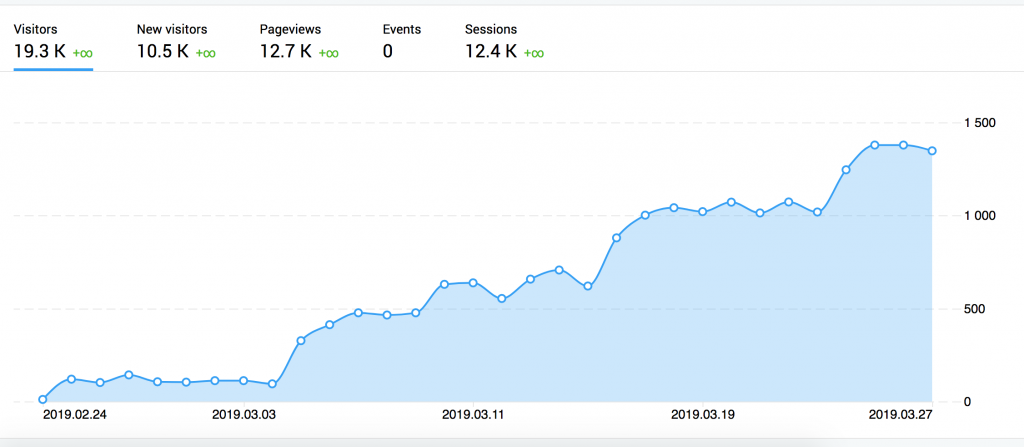Click the data point above the 2019.03.19 label
The height and width of the screenshot is (447, 1024).
[703, 212]
